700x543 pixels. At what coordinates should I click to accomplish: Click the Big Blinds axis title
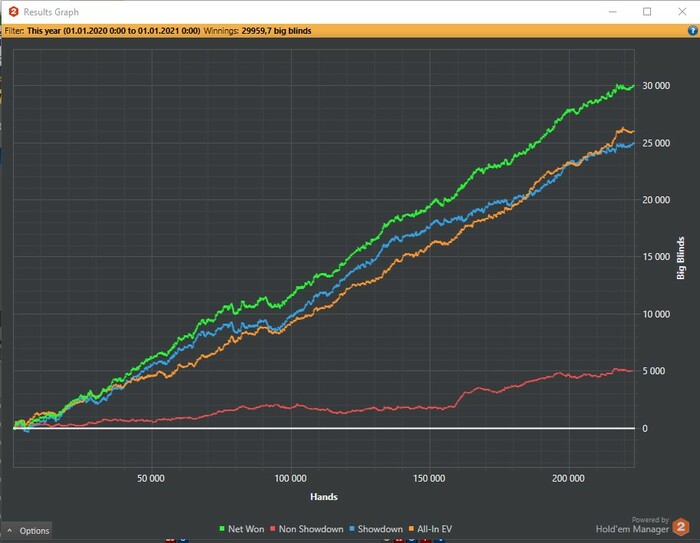coord(680,258)
